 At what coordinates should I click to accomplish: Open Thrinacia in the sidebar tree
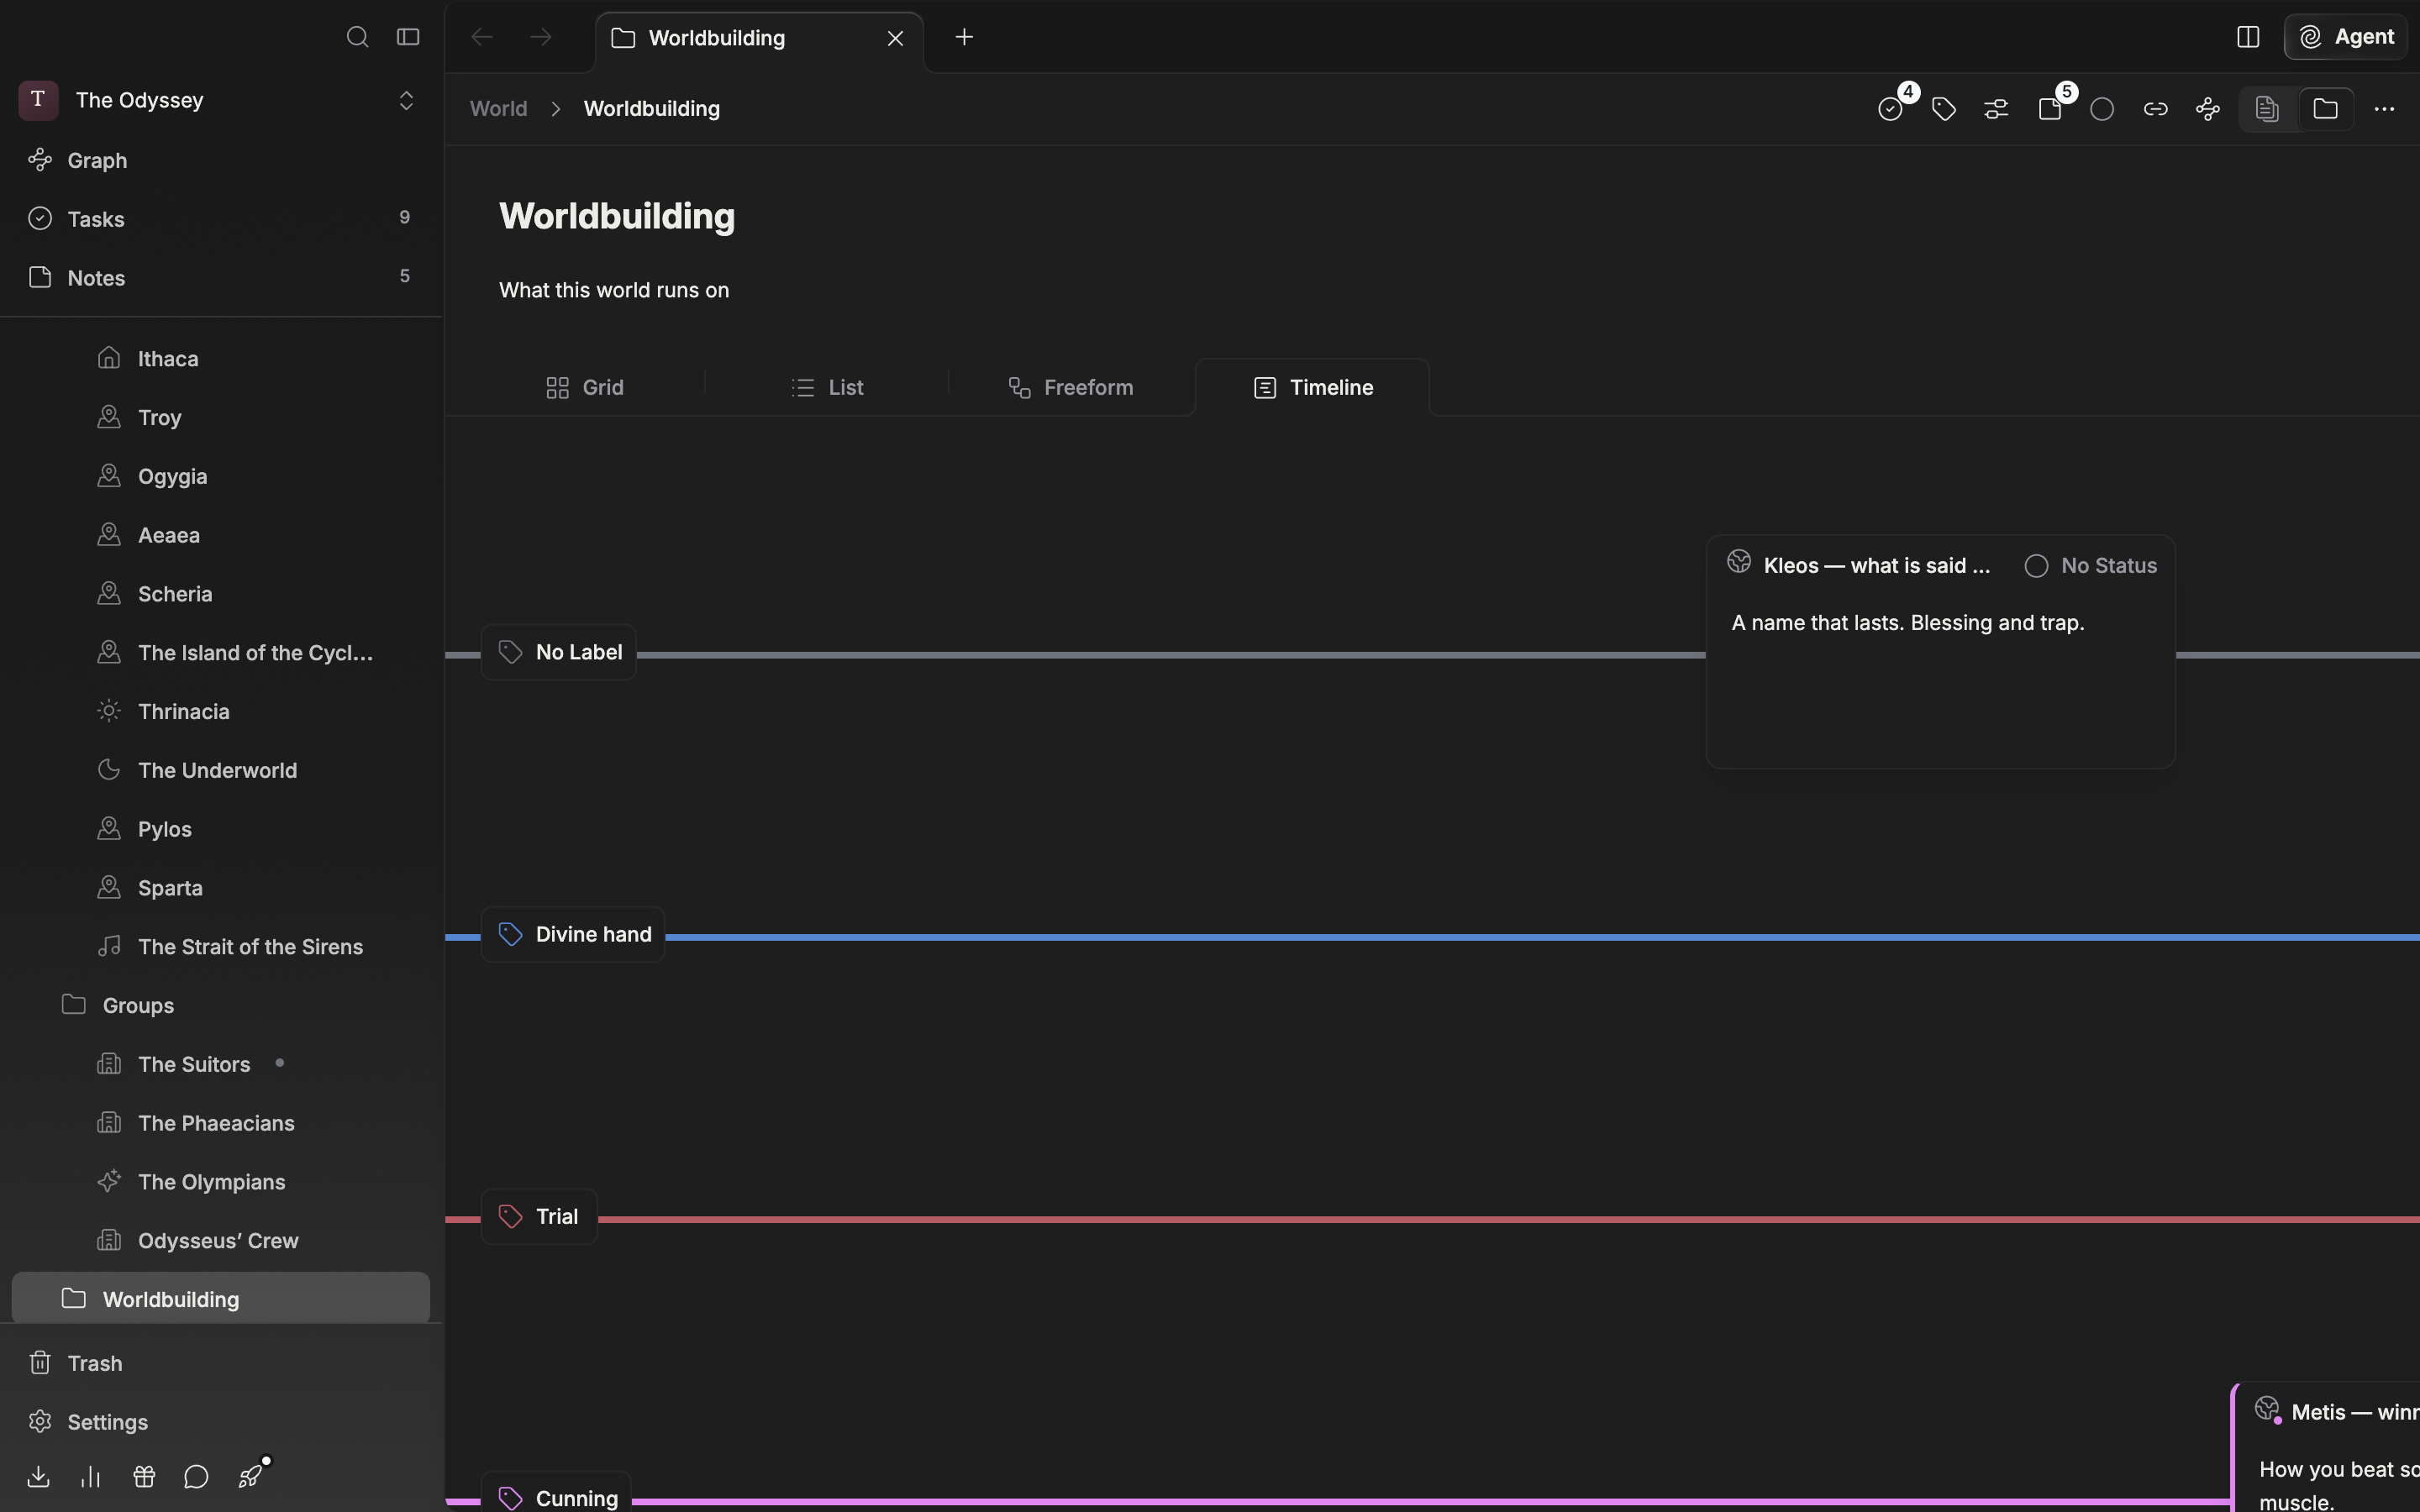[221, 712]
